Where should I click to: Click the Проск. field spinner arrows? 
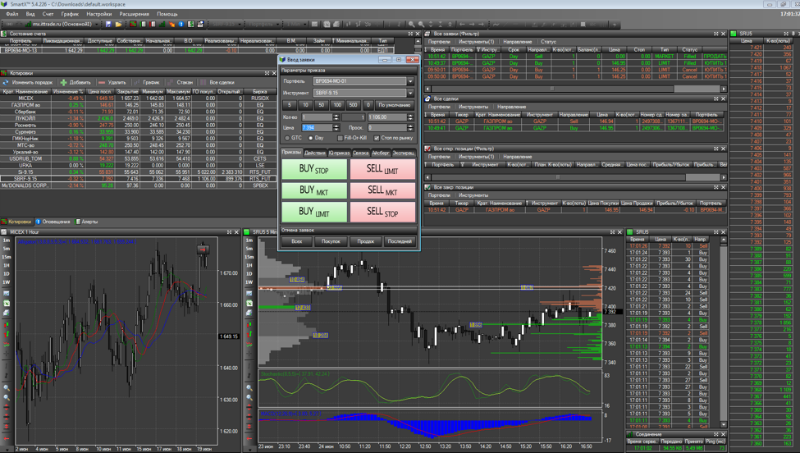410,128
